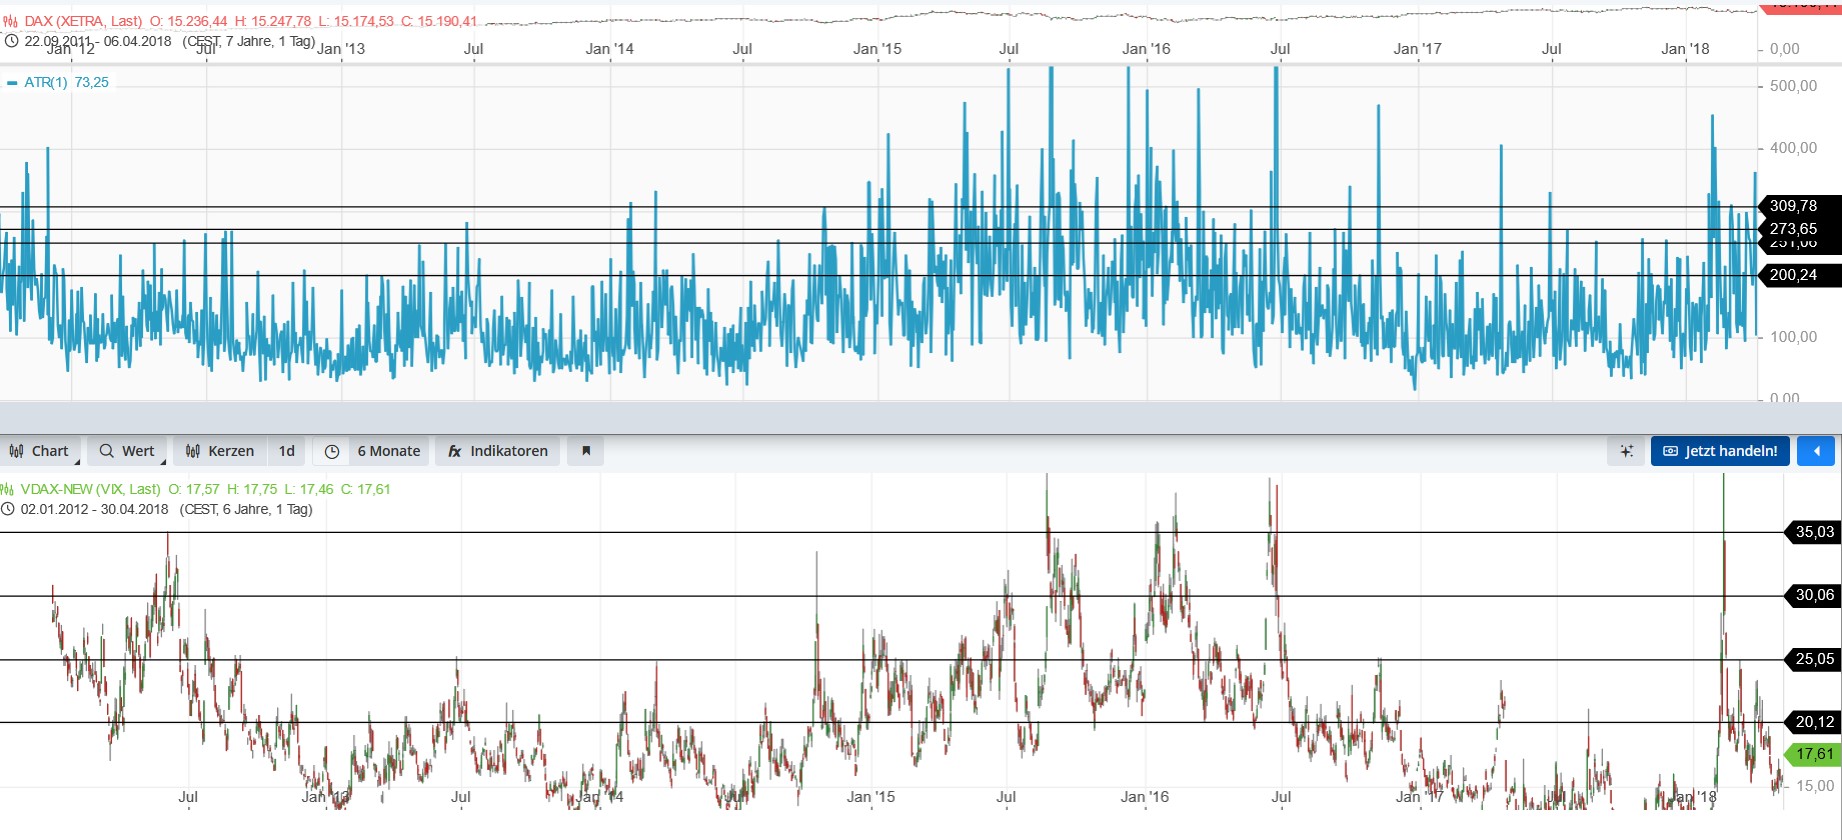Click the clock icon beside 22.09.2011 date range
The height and width of the screenshot is (840, 1842).
coord(11,41)
